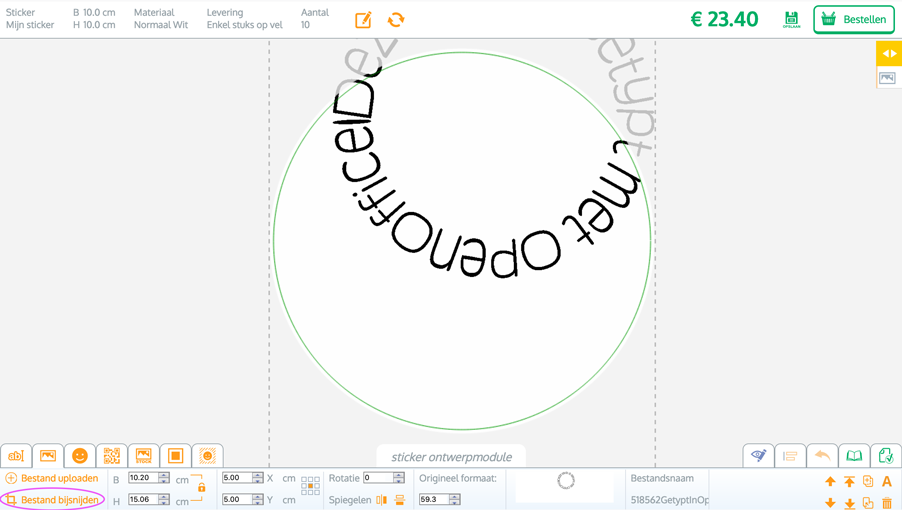Click the circular text thumbnail preview
Screen dimensions: 902x510
565,481
